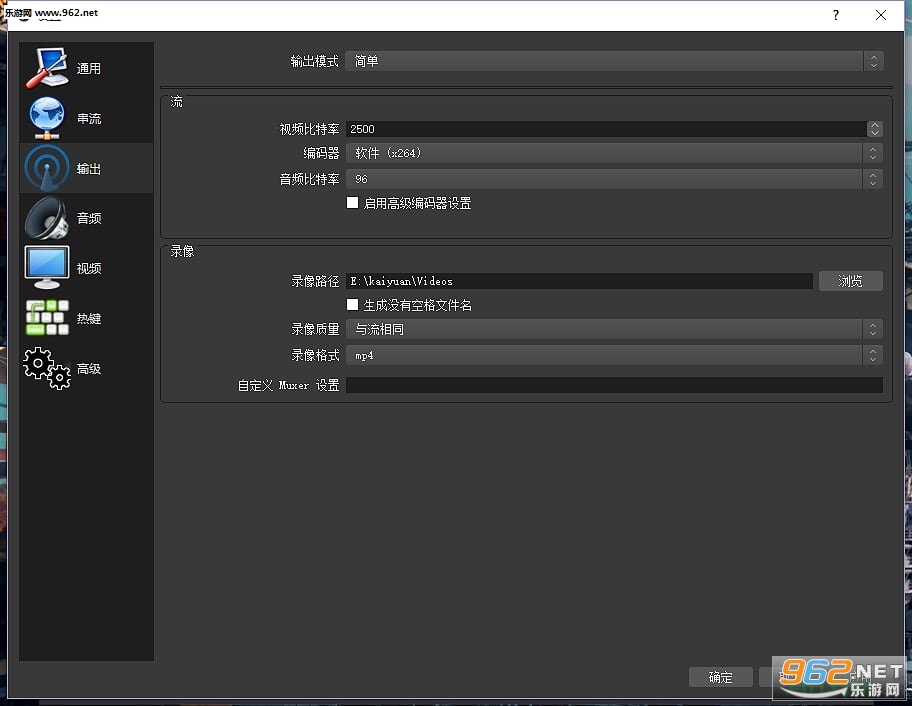Open the 视频 video monitor icon
The width and height of the screenshot is (912, 706).
(47, 268)
